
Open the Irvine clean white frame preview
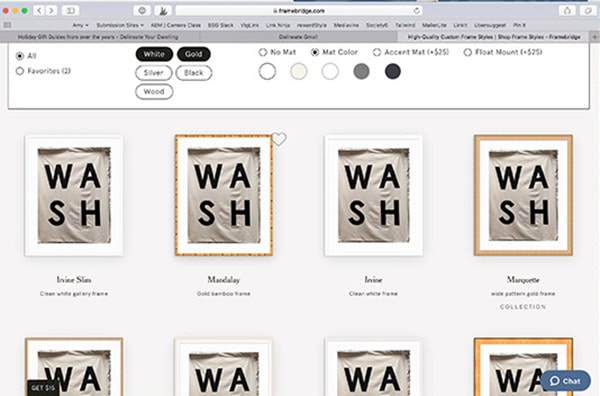[373, 195]
